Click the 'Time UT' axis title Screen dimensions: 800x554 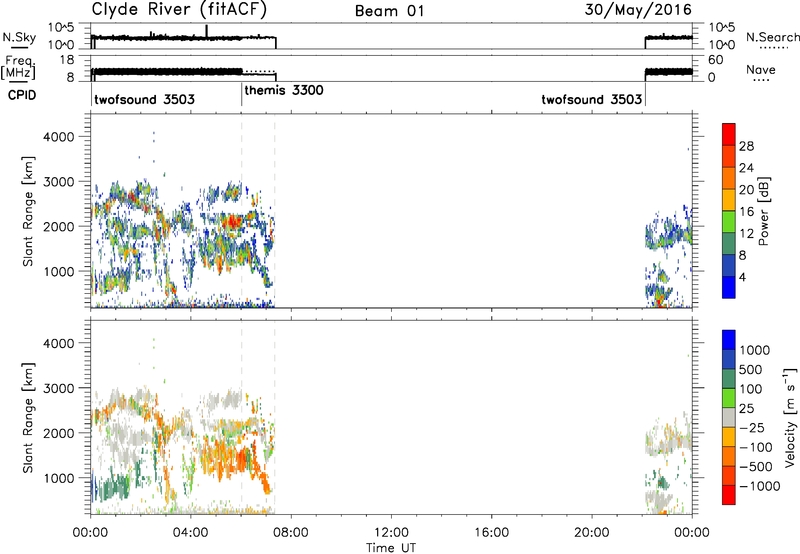(x=391, y=548)
